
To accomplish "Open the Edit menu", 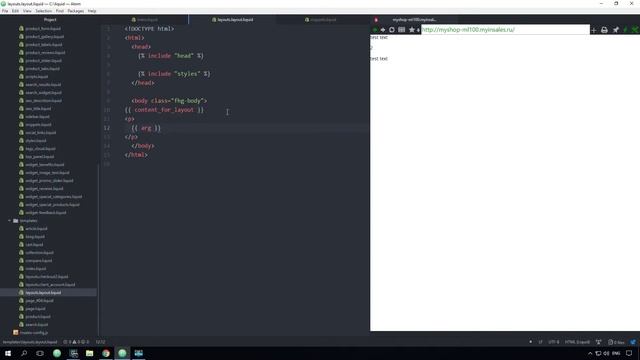I will pos(16,11).
